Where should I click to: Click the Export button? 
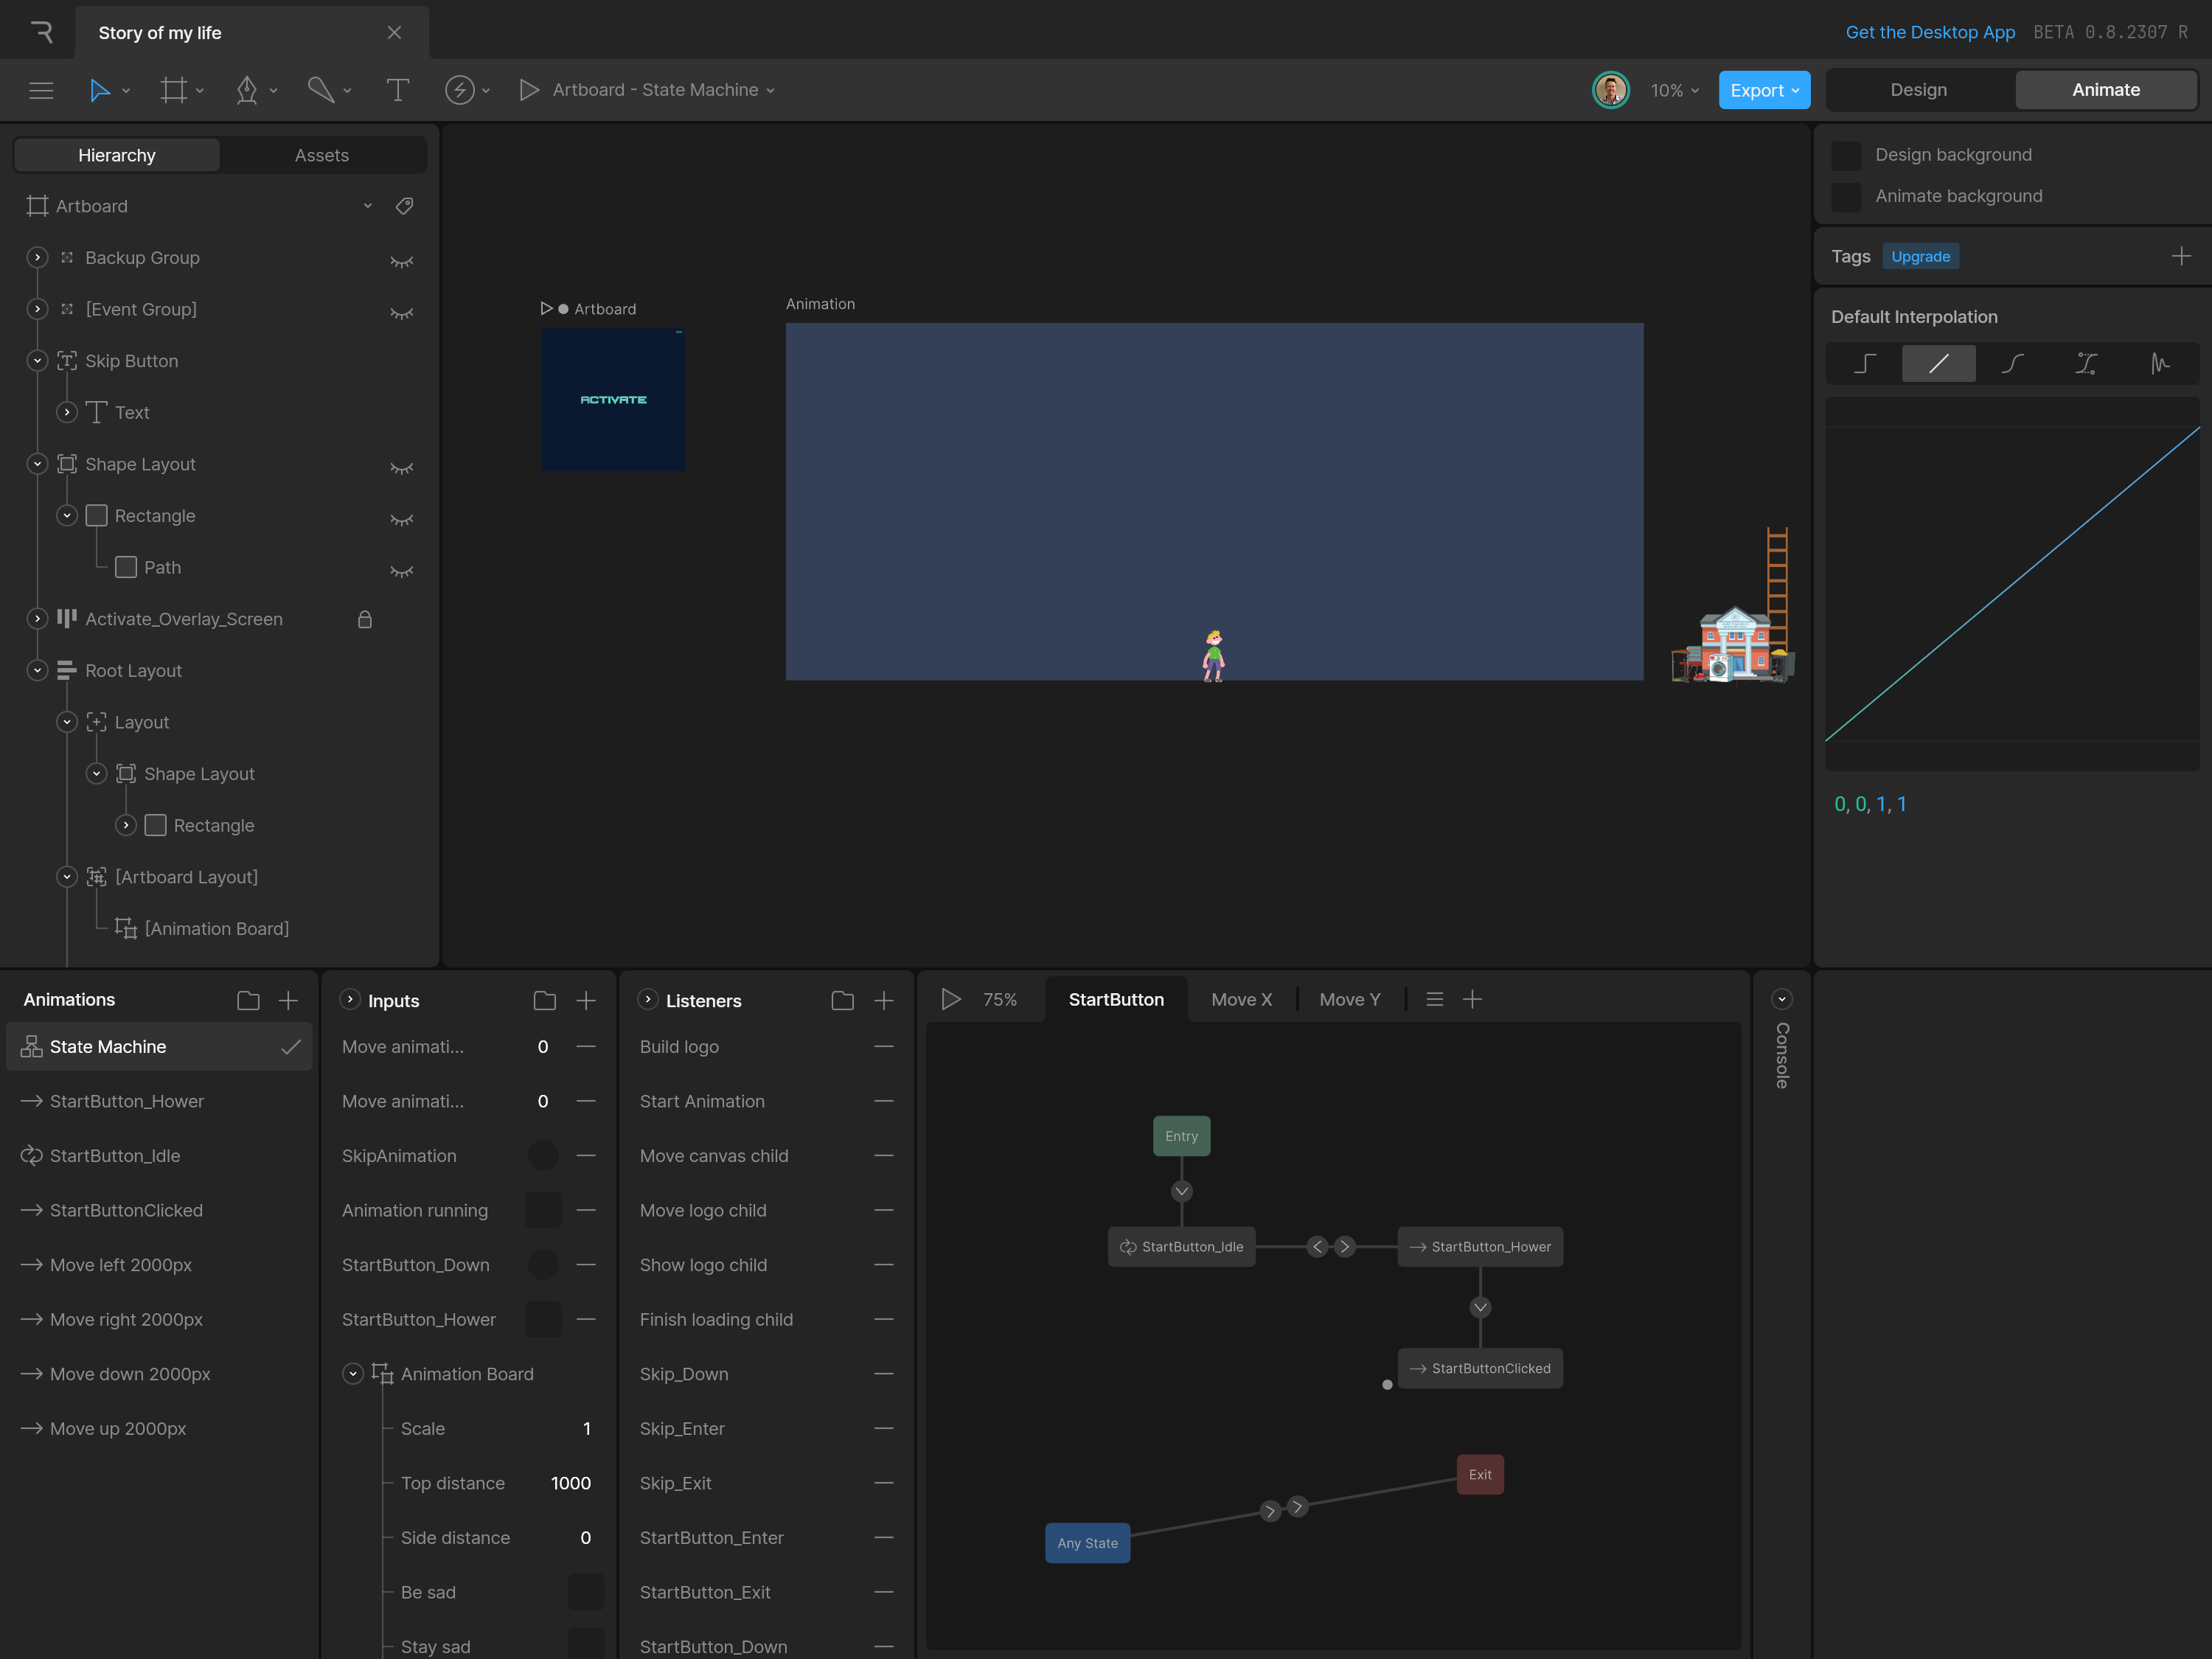click(x=1763, y=90)
